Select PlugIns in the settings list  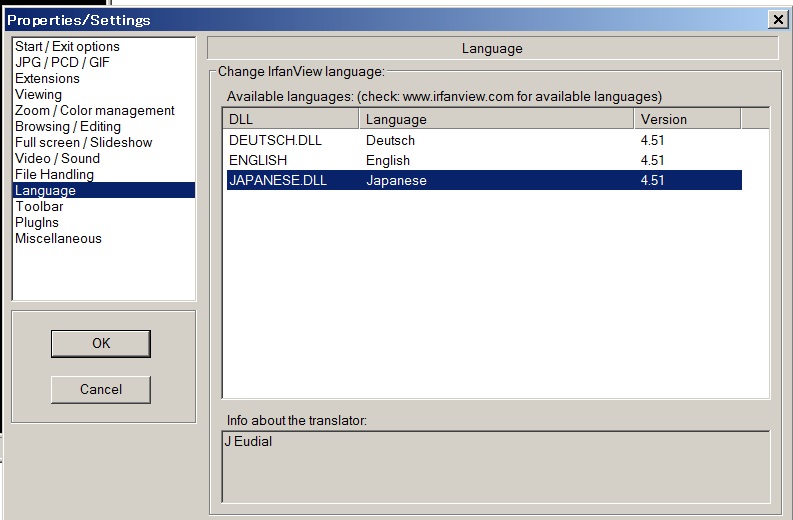pyautogui.click(x=37, y=223)
